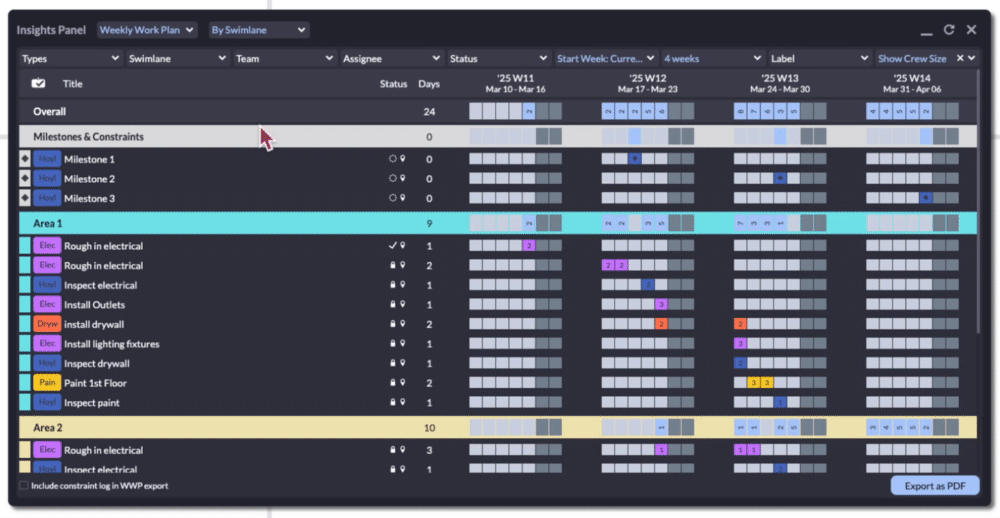The width and height of the screenshot is (1000, 518).
Task: Click the cyan swimlane color on Inspect paint
Action: pyautogui.click(x=25, y=403)
